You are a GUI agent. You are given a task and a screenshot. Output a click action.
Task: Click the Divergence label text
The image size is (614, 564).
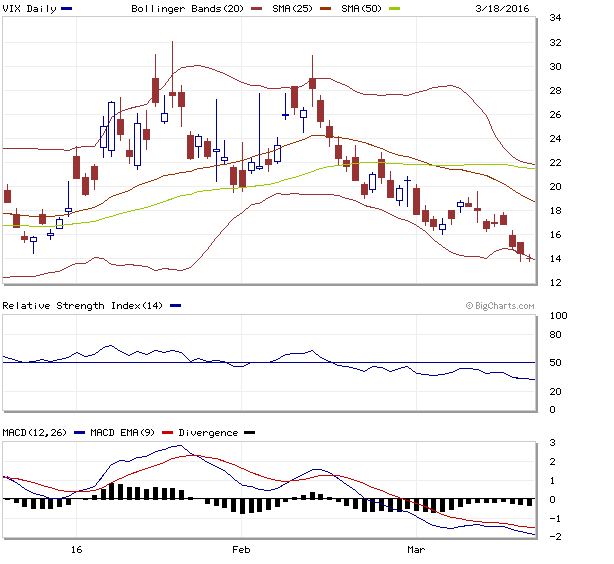209,433
